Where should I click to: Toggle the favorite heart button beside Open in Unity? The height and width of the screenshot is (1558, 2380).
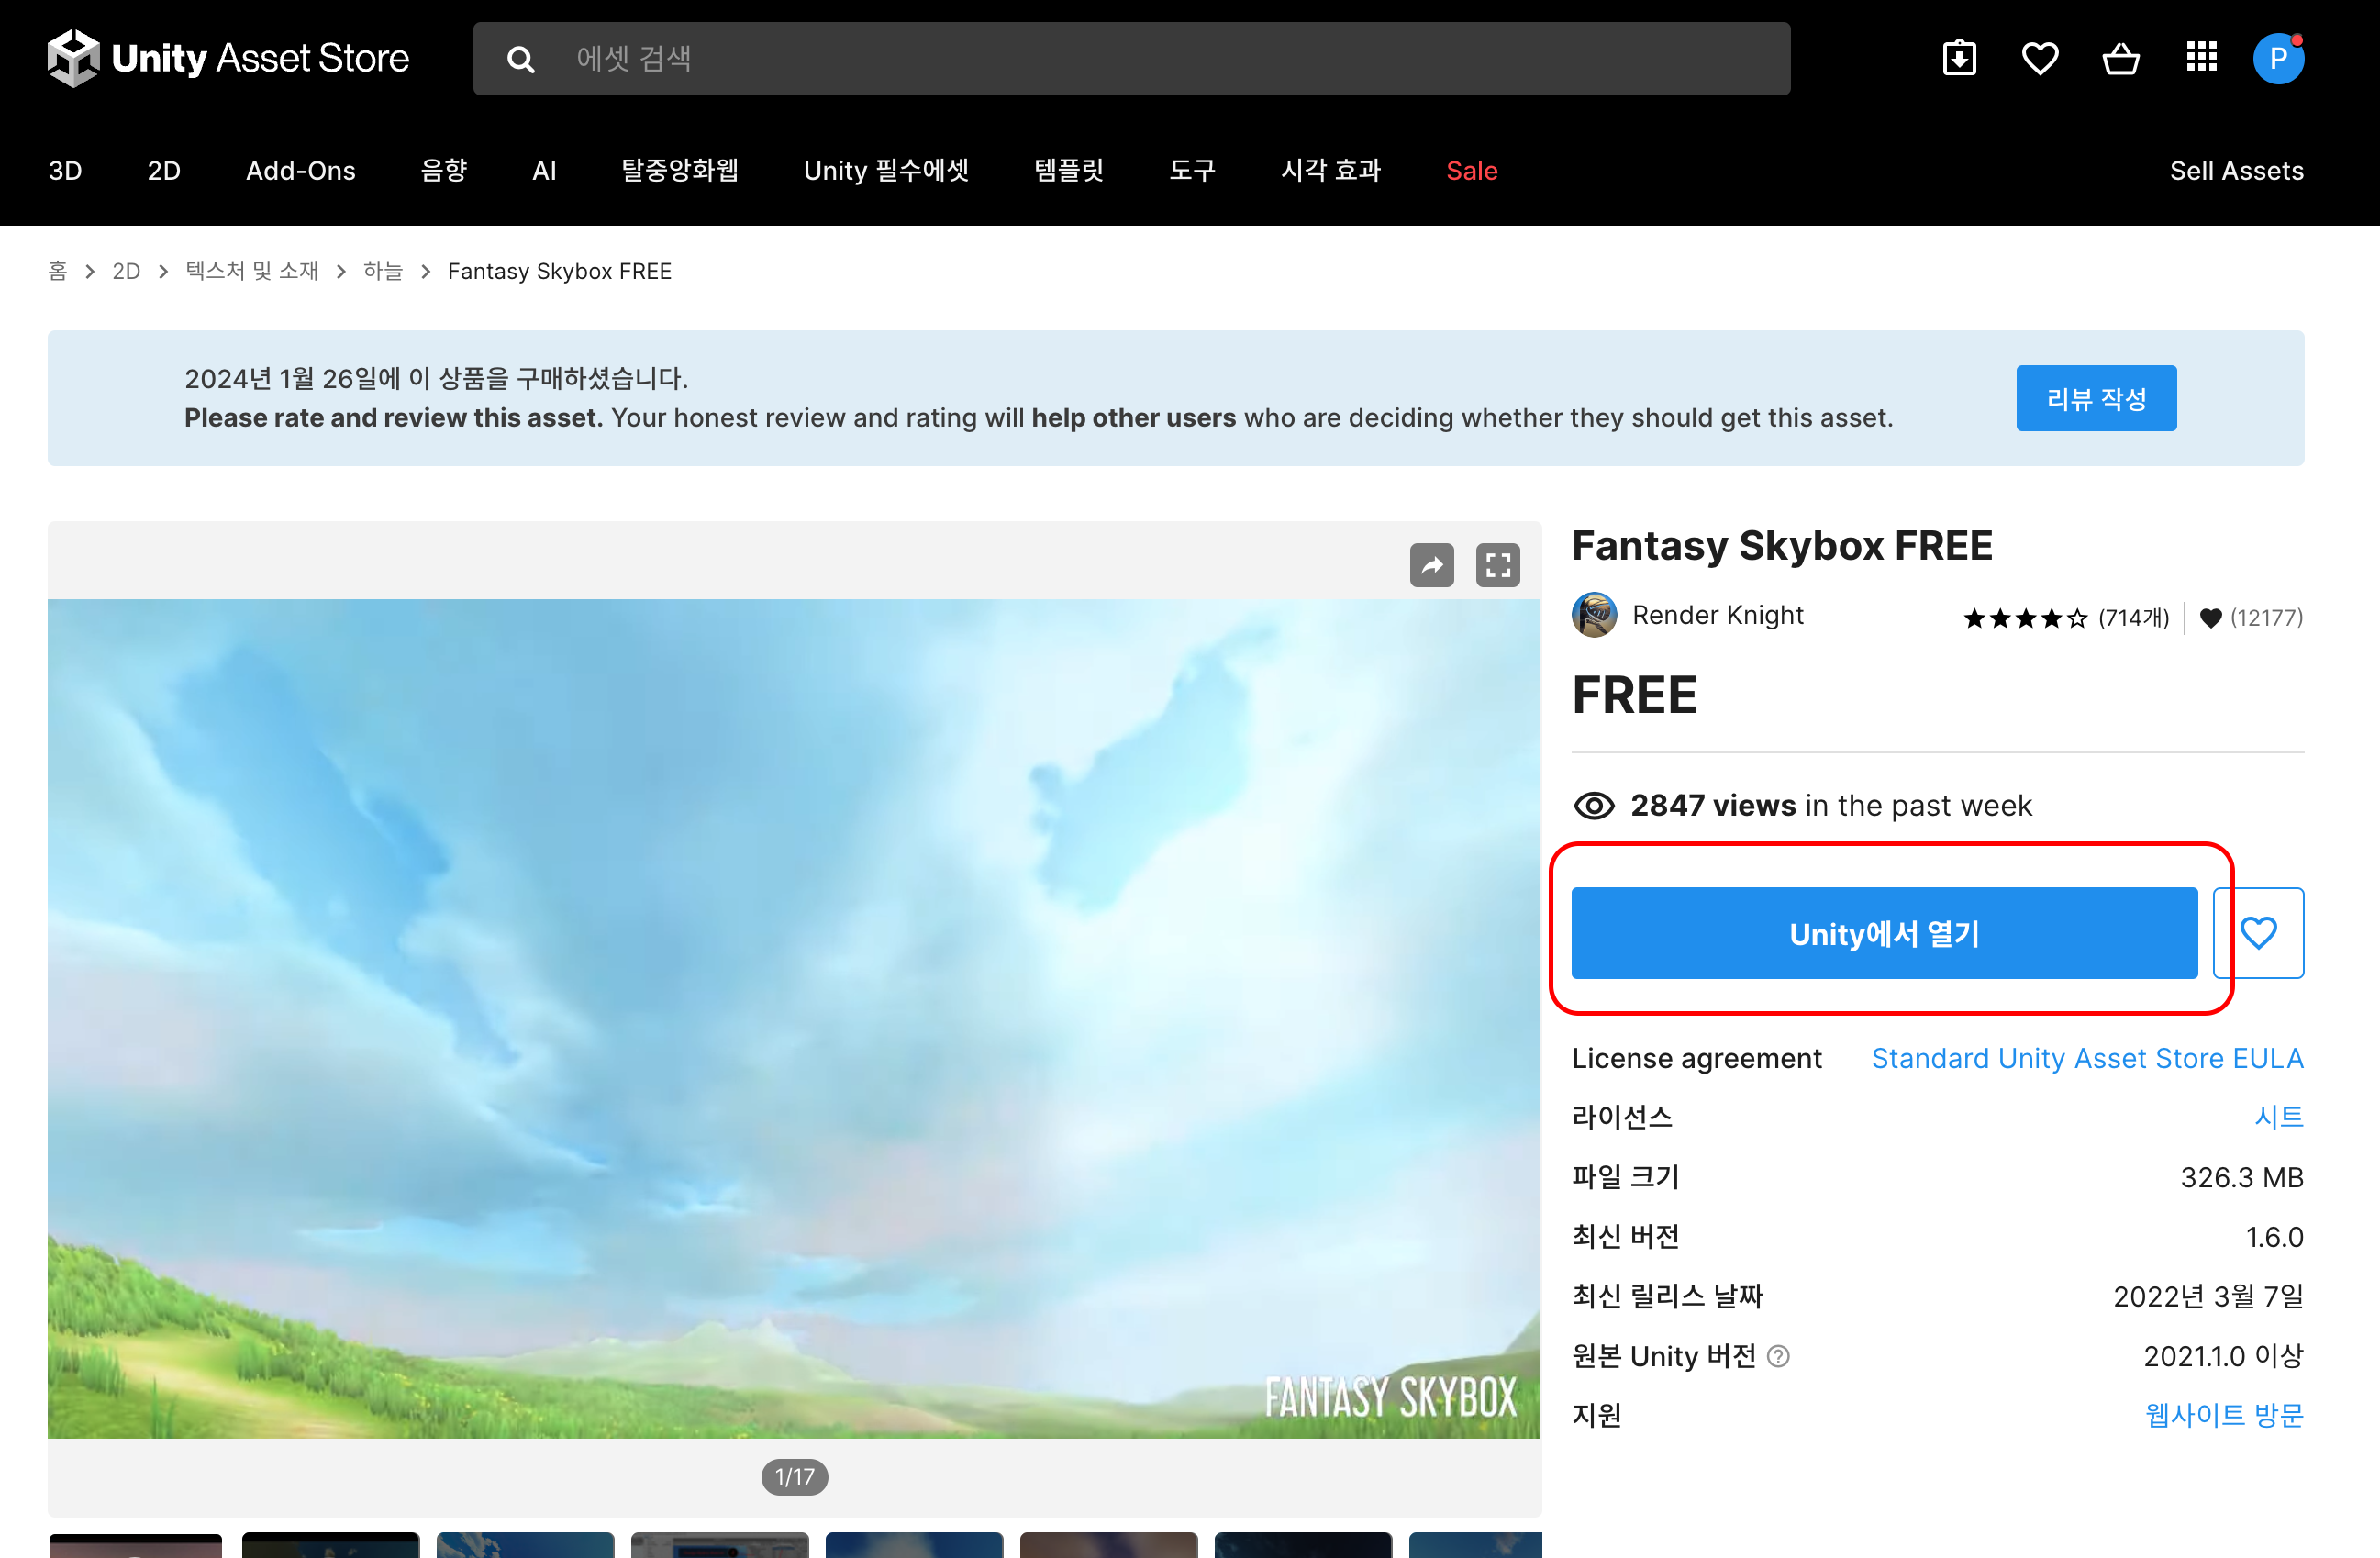point(2258,932)
